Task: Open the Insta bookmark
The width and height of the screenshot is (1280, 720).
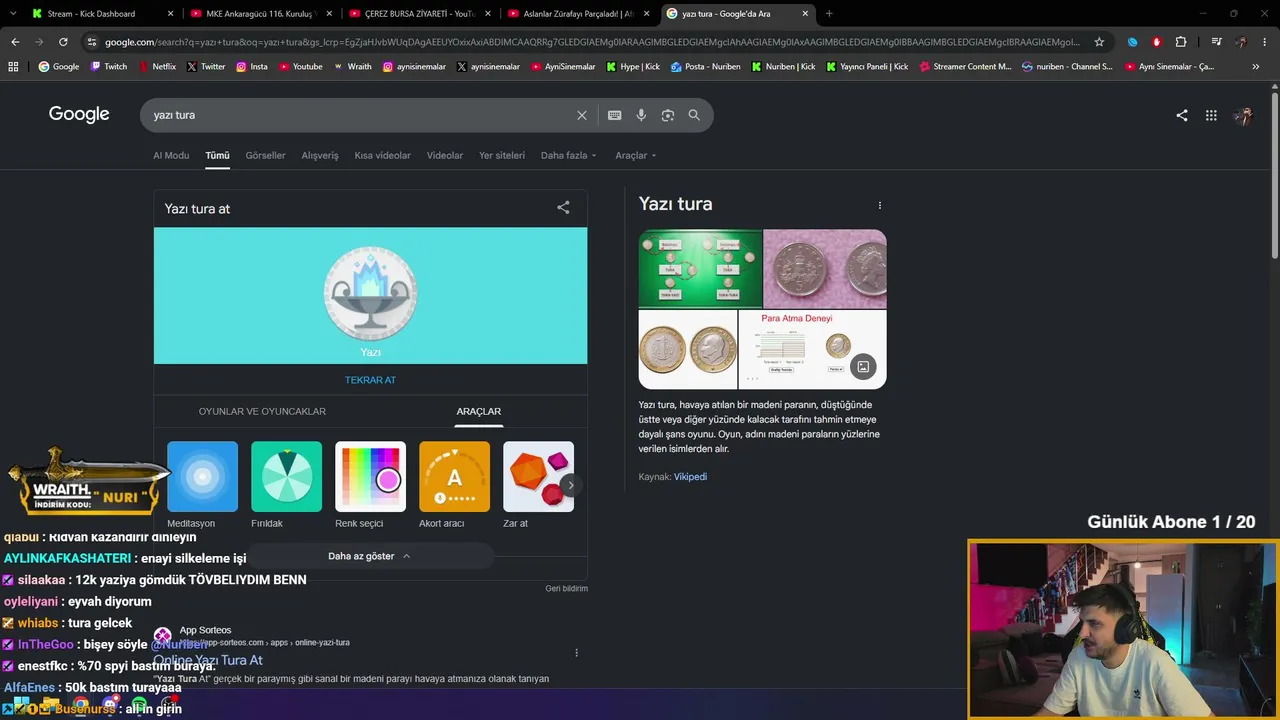Action: pos(252,67)
